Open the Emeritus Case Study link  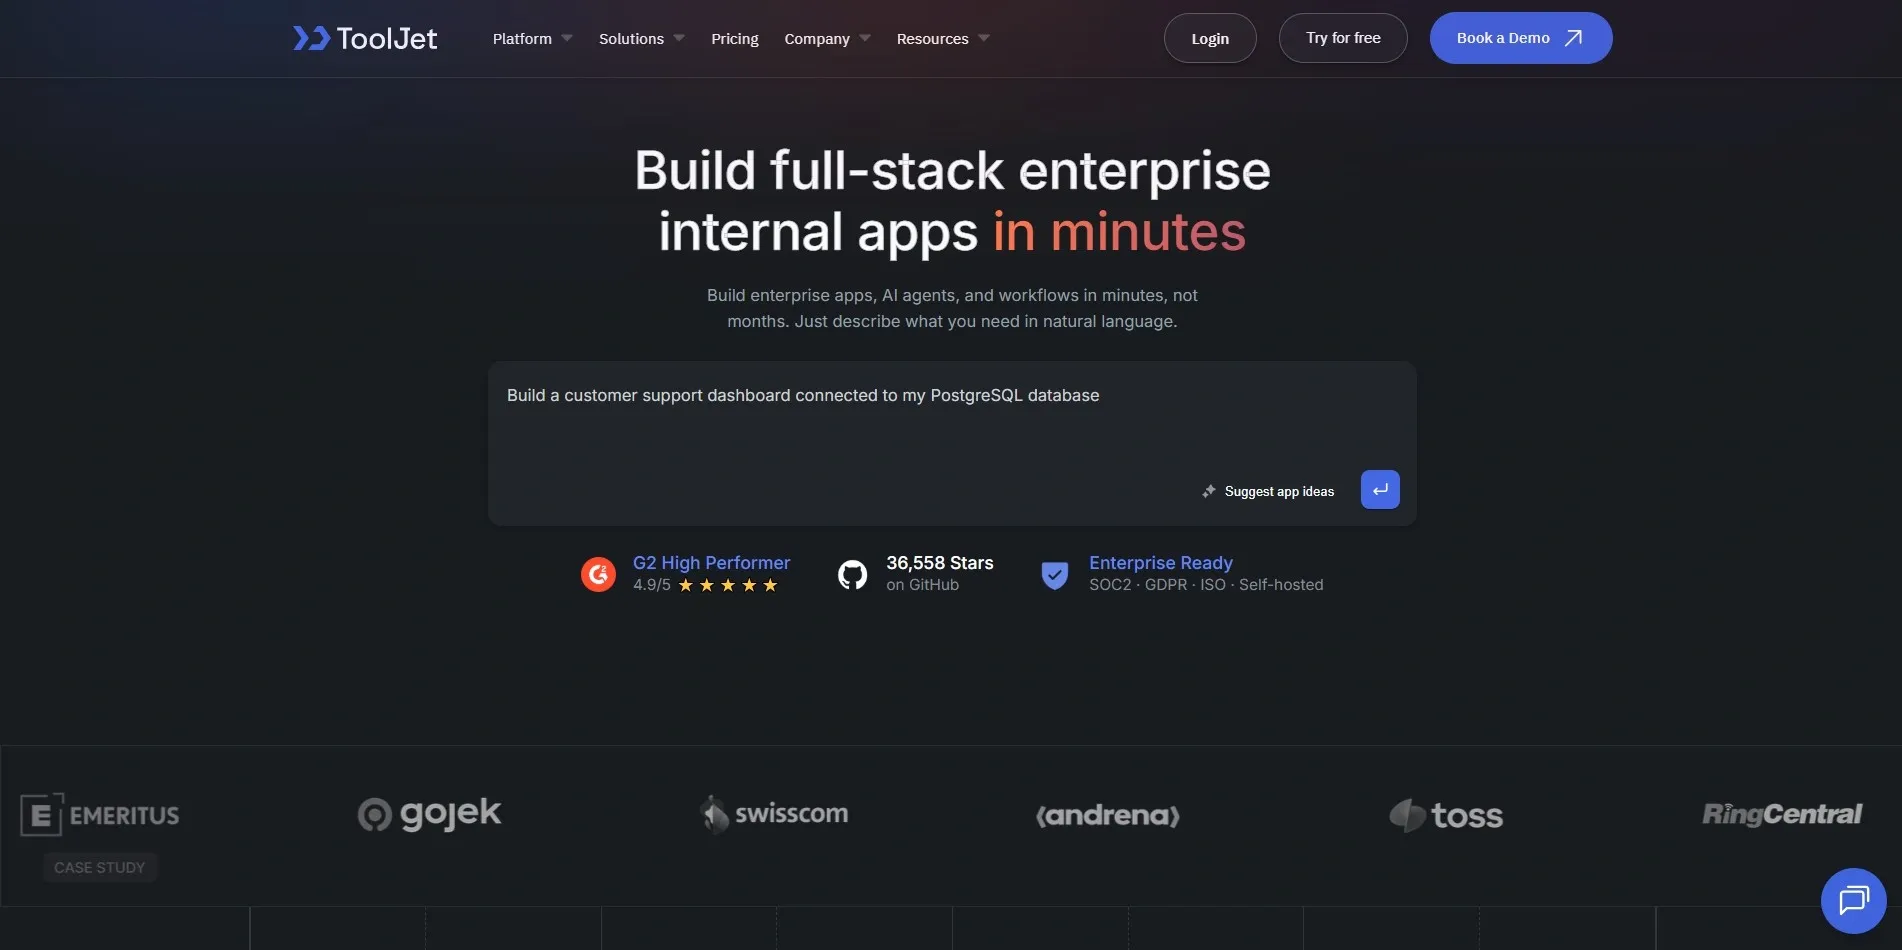click(x=100, y=867)
